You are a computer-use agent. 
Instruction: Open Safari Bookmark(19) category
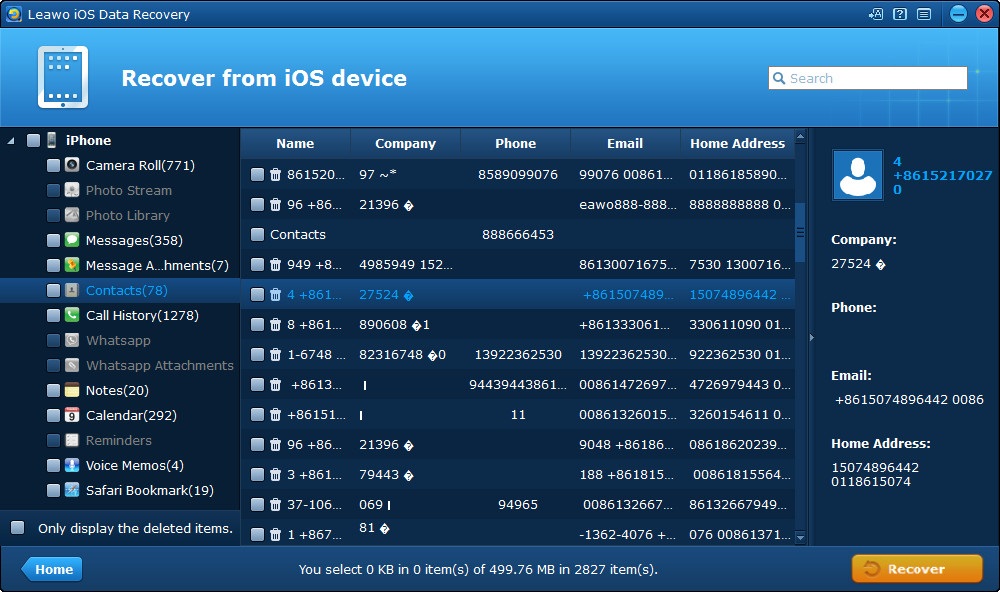[x=150, y=491]
